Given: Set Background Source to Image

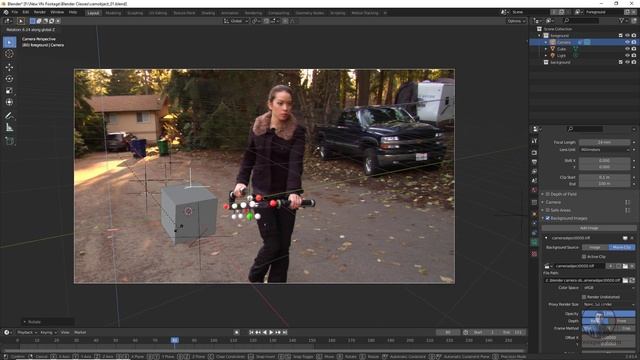Looking at the screenshot, I should (595, 247).
